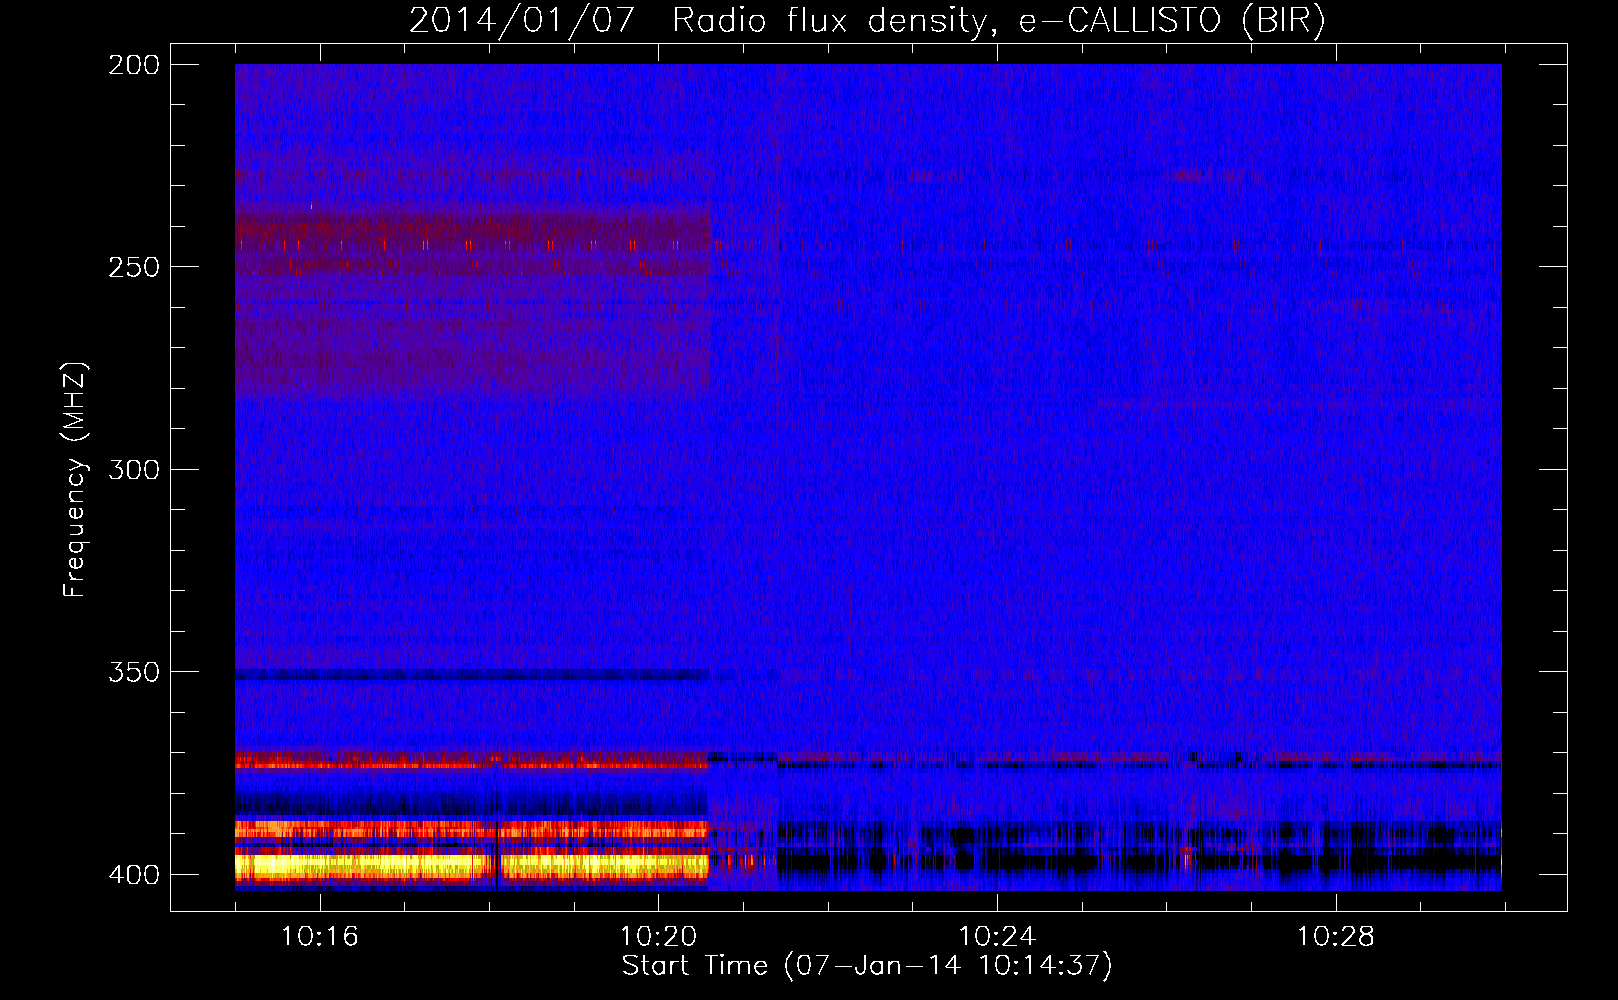Click the bright yellow emission band near 400 MHz

click(471, 865)
